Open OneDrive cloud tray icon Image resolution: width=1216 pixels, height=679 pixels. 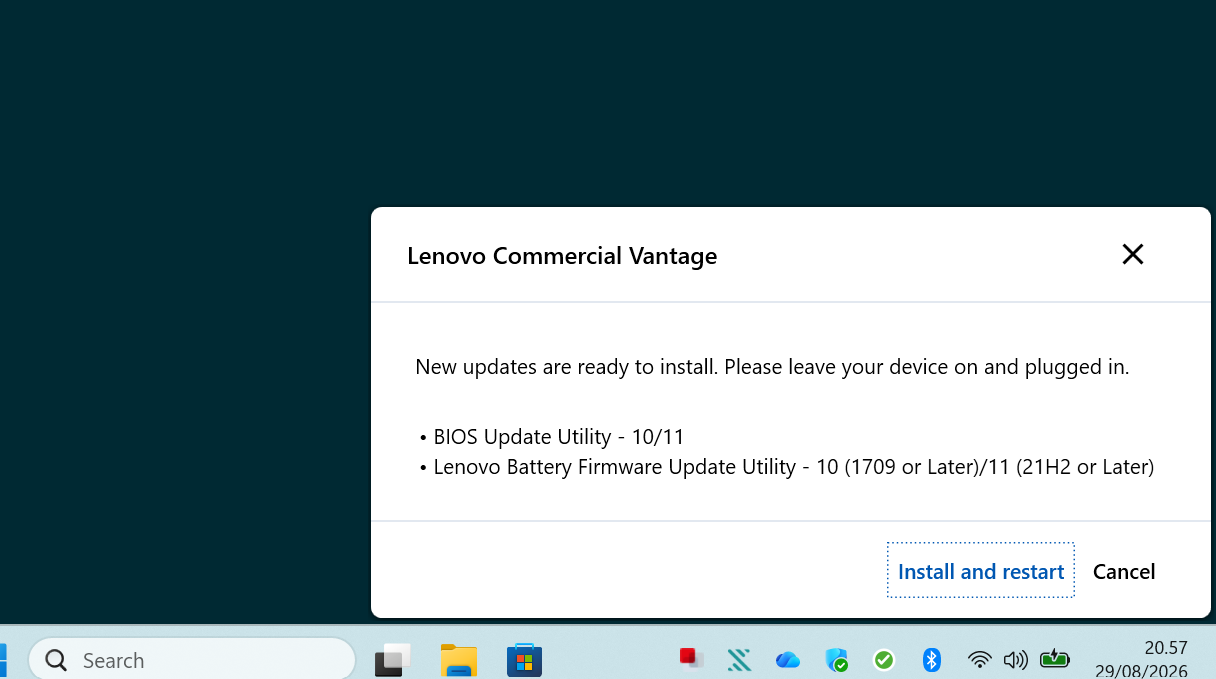point(787,660)
